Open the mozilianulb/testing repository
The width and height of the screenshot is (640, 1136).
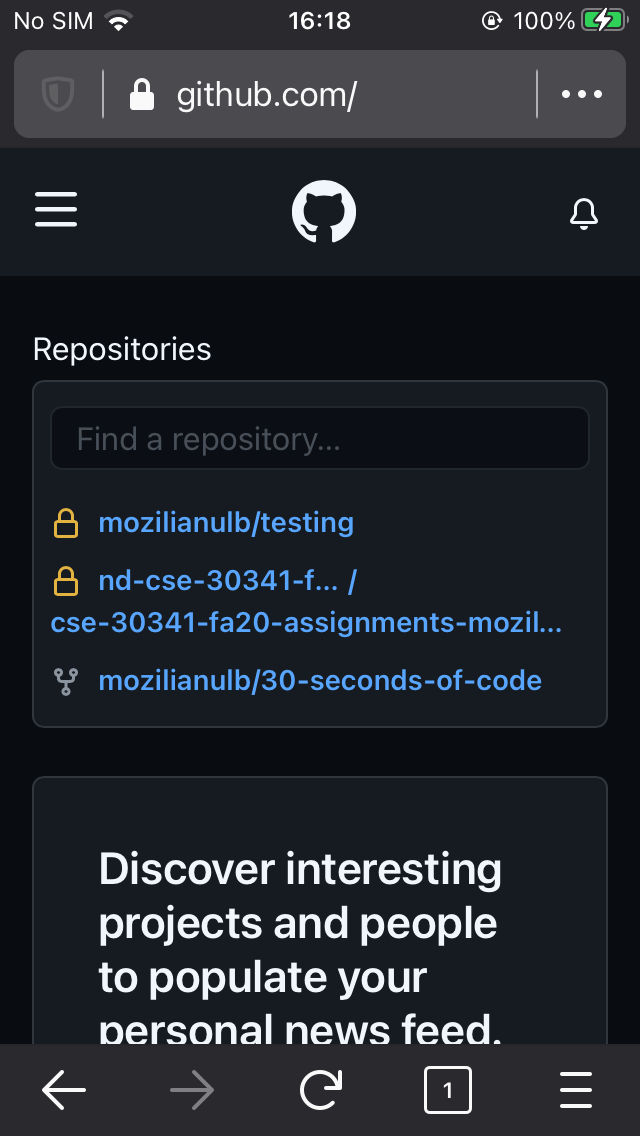[x=225, y=522]
